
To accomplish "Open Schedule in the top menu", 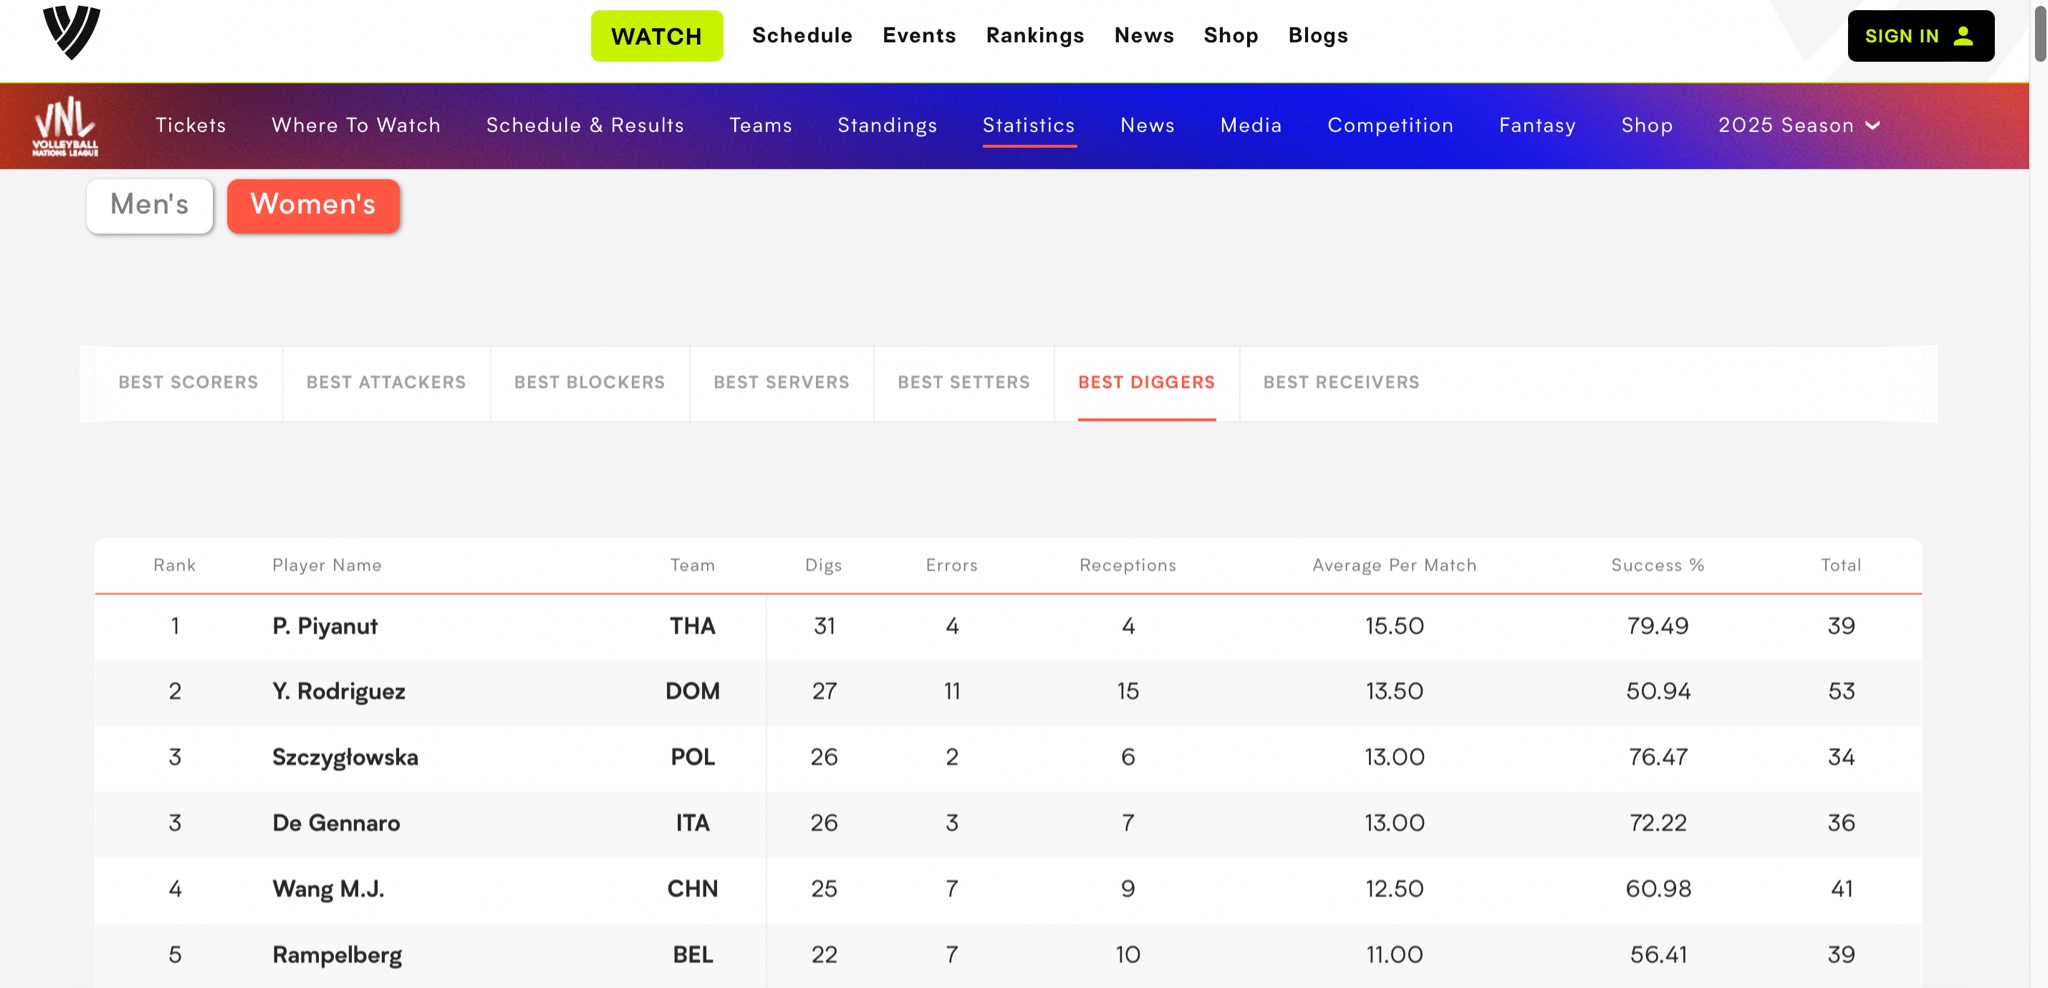I will pyautogui.click(x=802, y=35).
